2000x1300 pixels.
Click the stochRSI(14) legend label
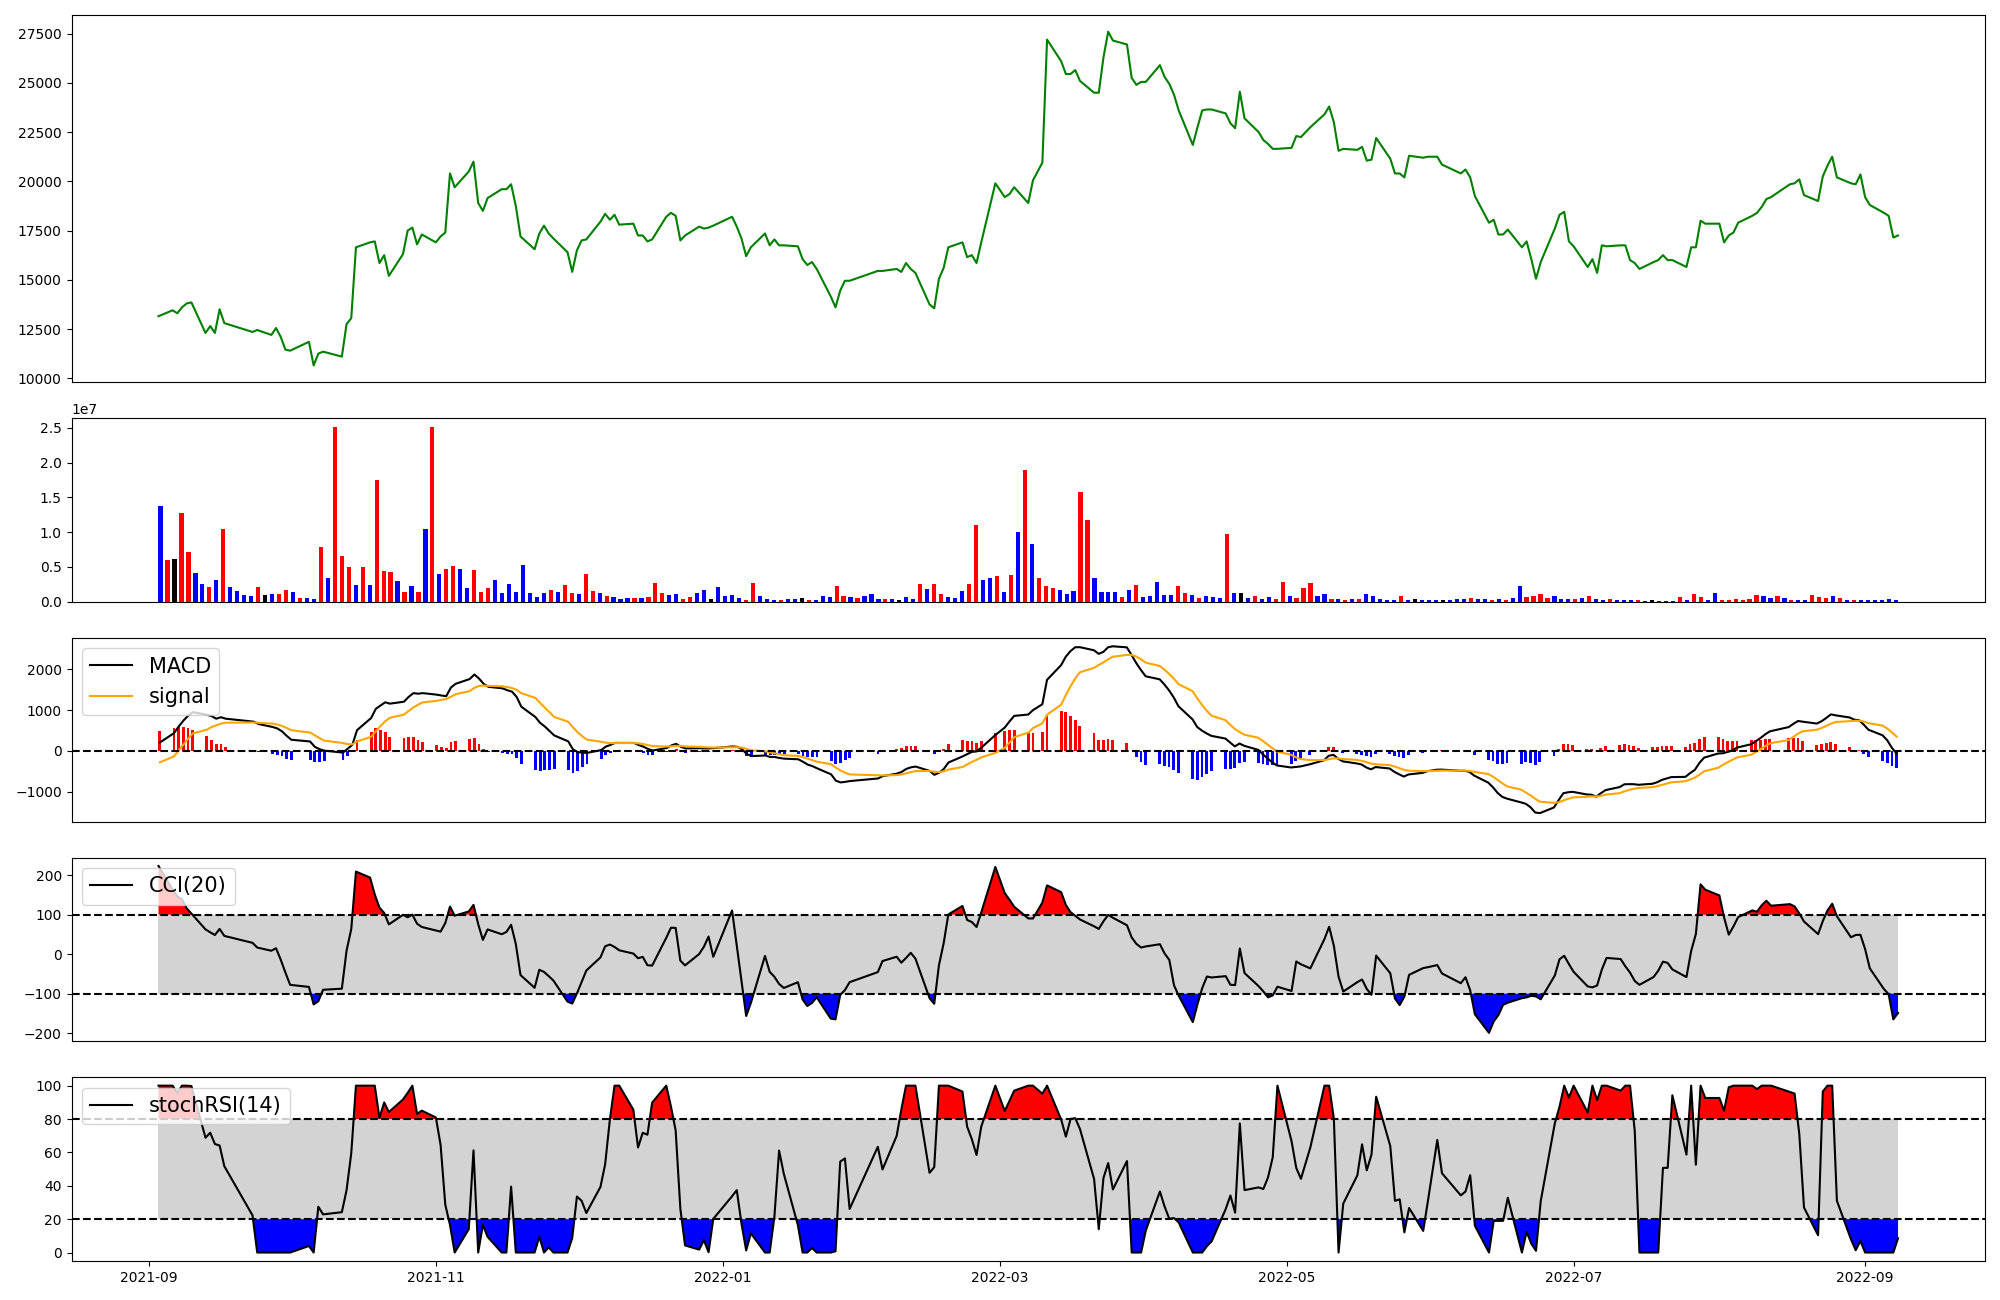tap(214, 1105)
